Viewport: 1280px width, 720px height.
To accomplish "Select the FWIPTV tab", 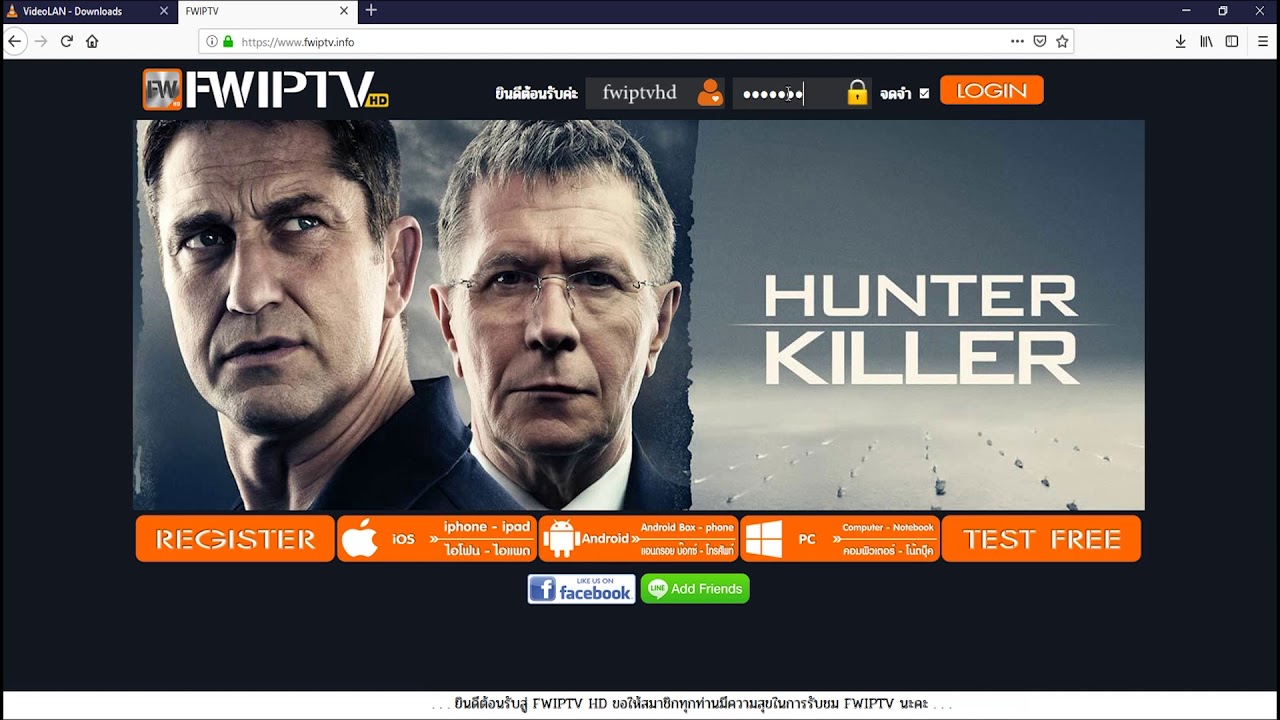I will [x=268, y=11].
